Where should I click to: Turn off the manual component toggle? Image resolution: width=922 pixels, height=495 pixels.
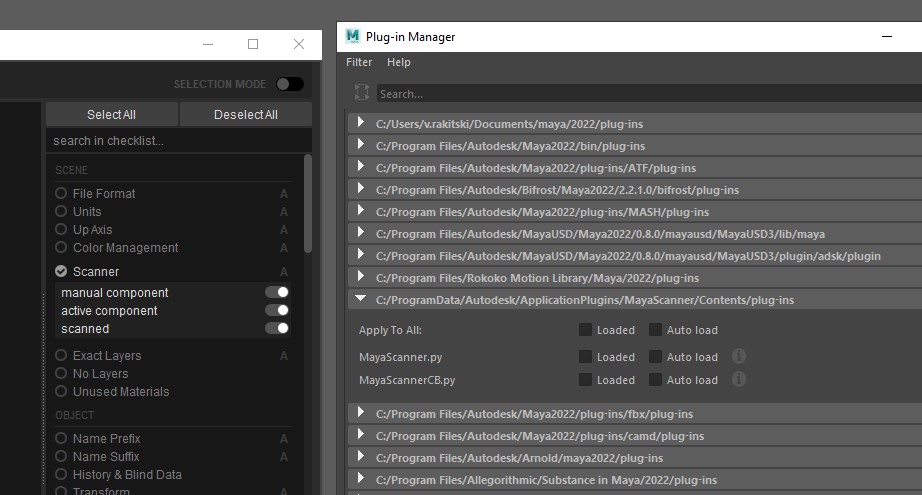click(277, 292)
